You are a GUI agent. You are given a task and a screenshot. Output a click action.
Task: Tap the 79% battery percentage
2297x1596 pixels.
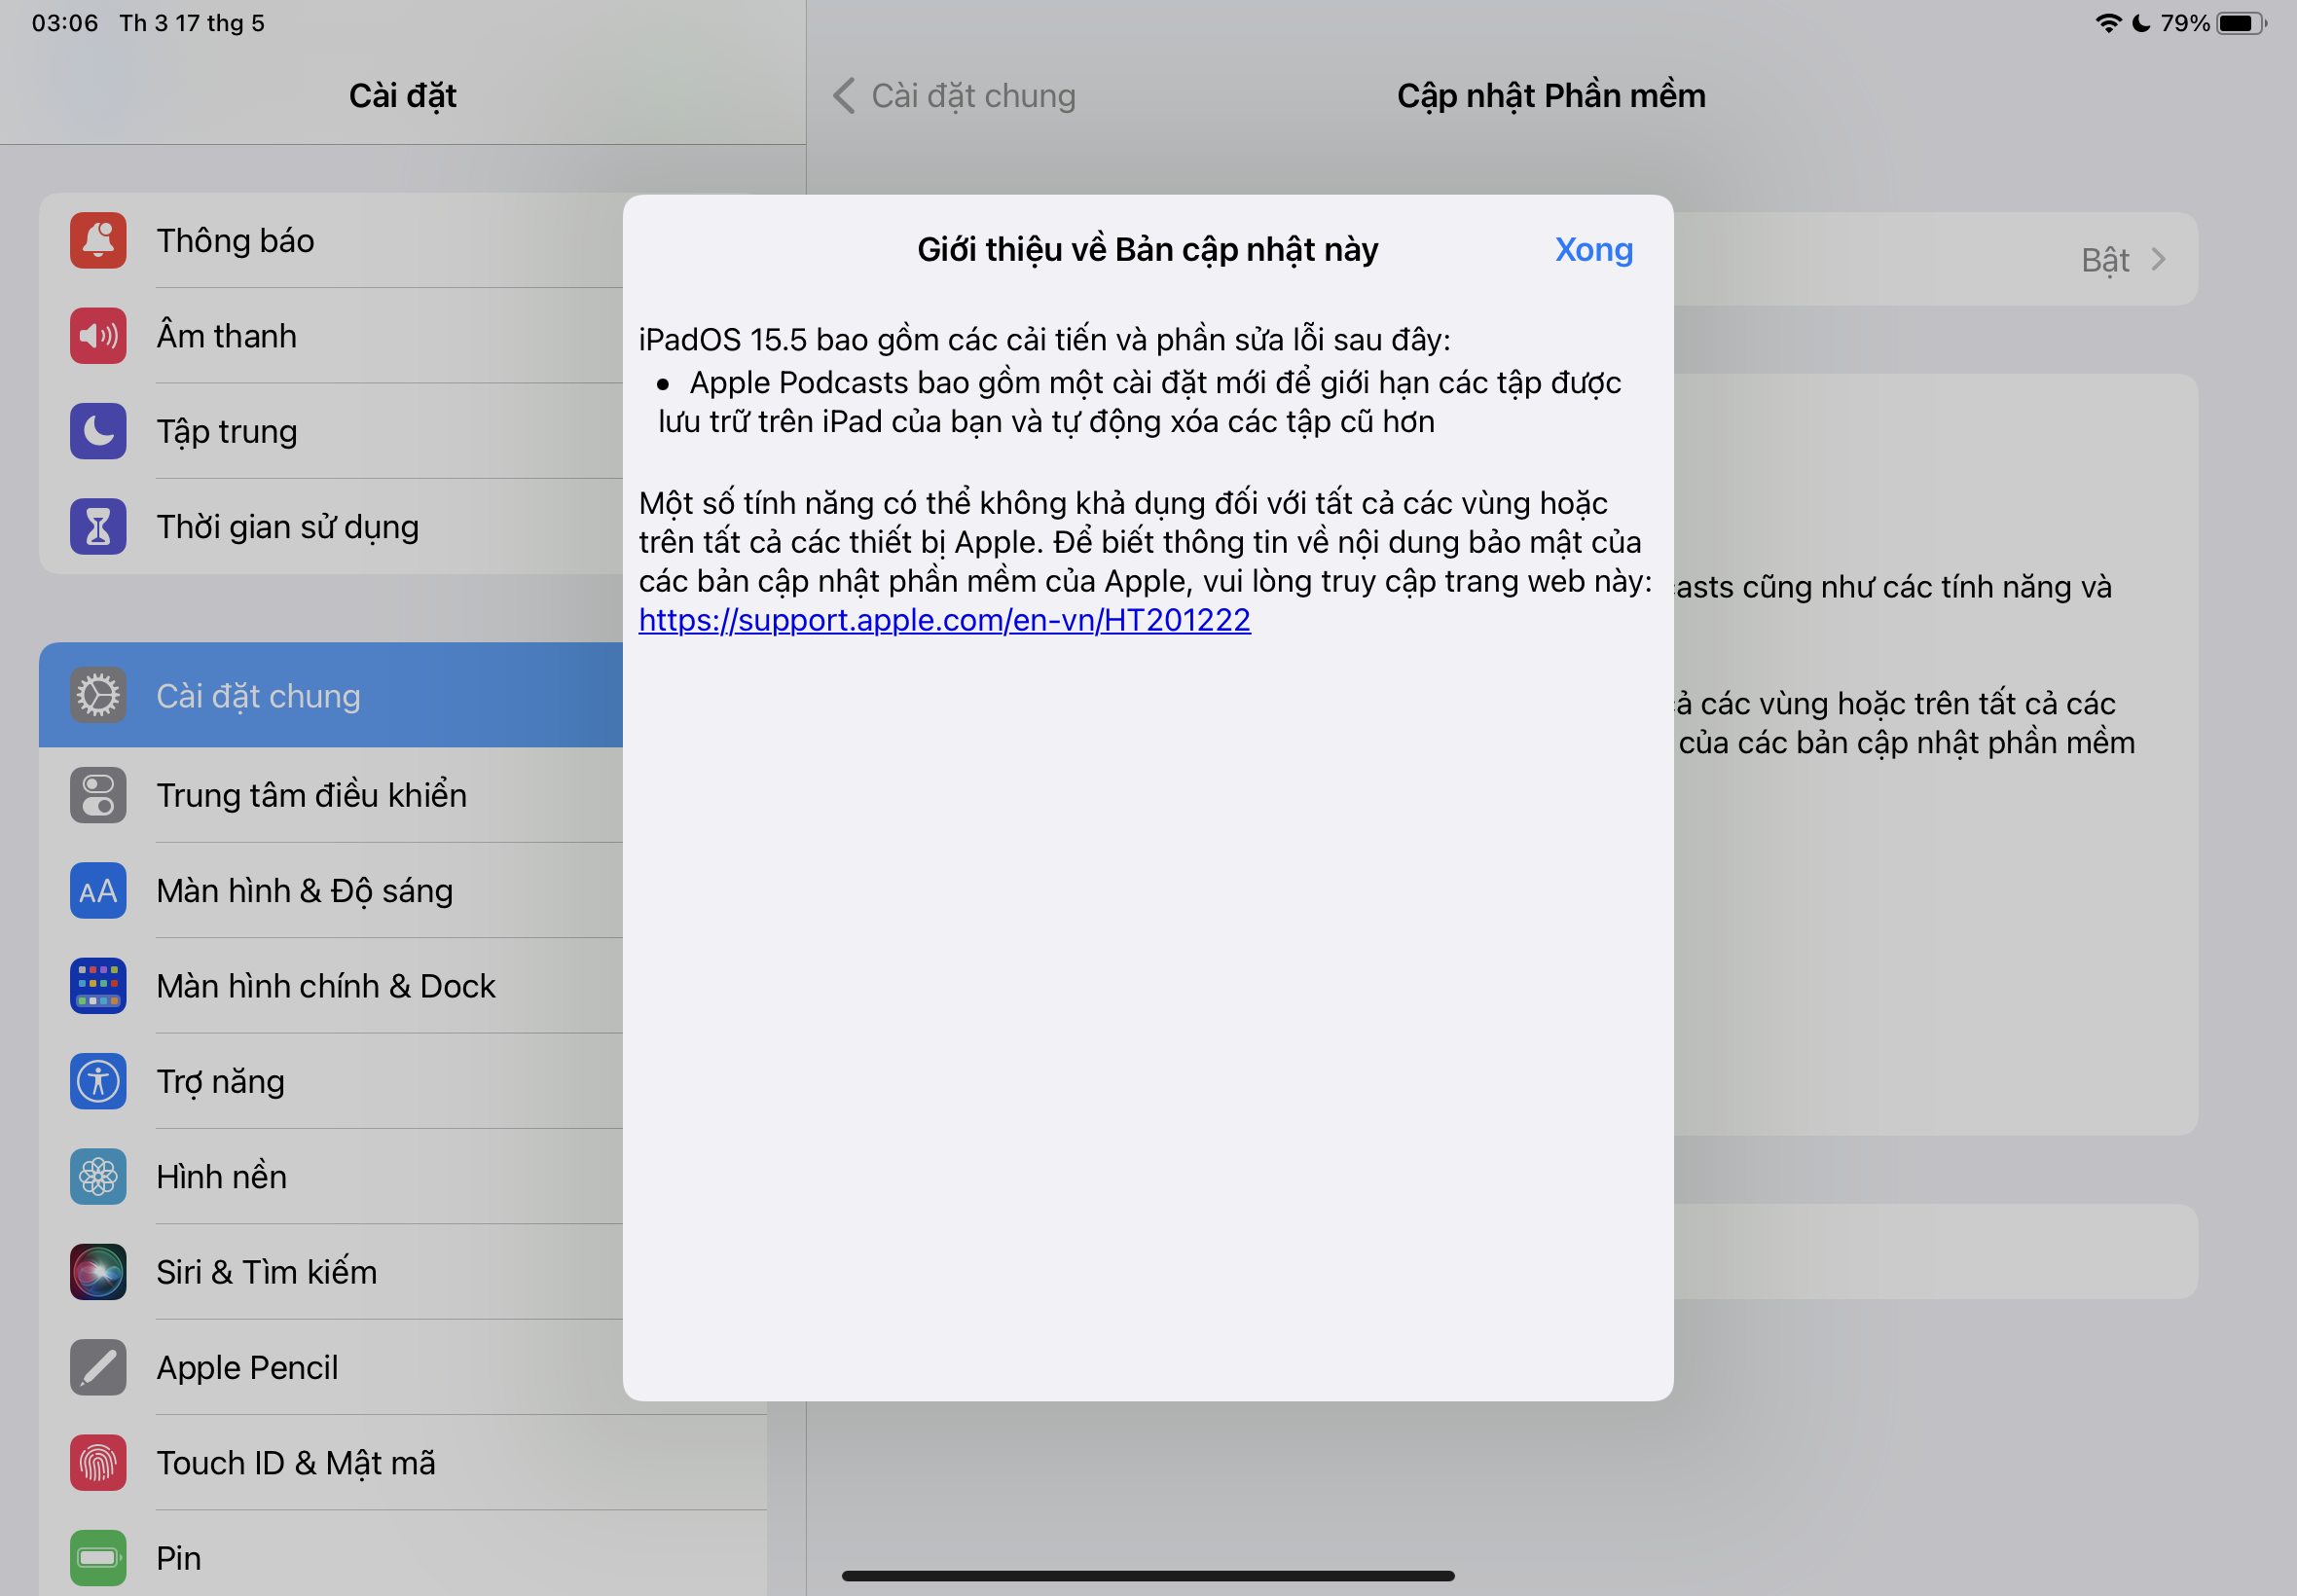[2185, 23]
